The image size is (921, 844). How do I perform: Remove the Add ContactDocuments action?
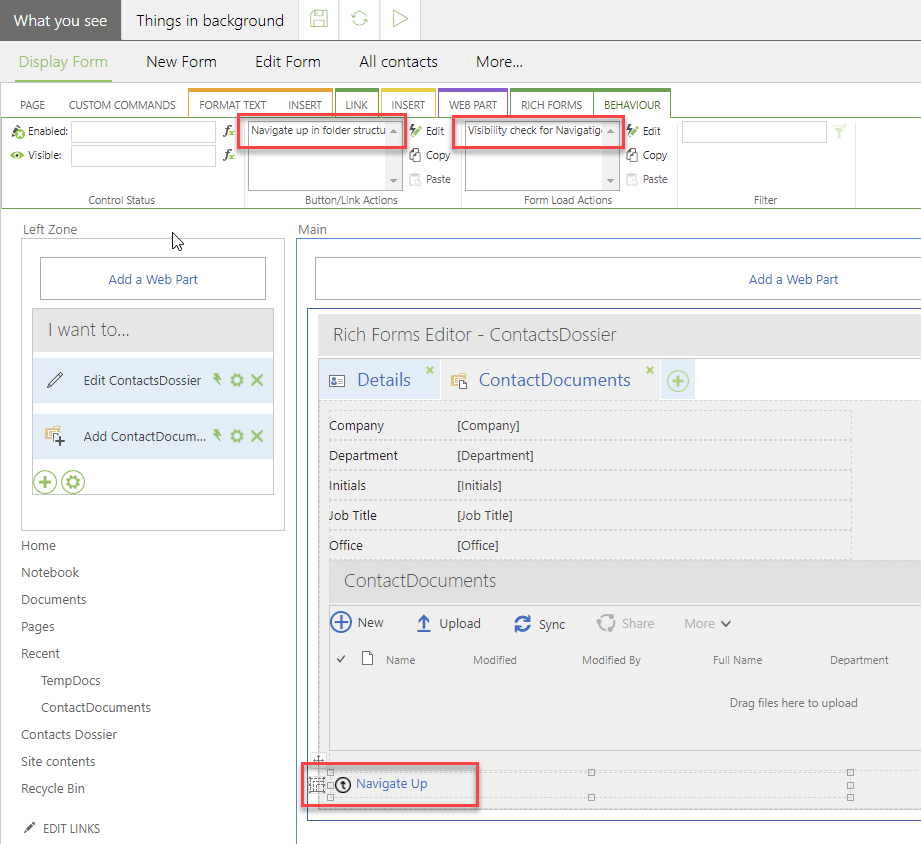tap(257, 436)
